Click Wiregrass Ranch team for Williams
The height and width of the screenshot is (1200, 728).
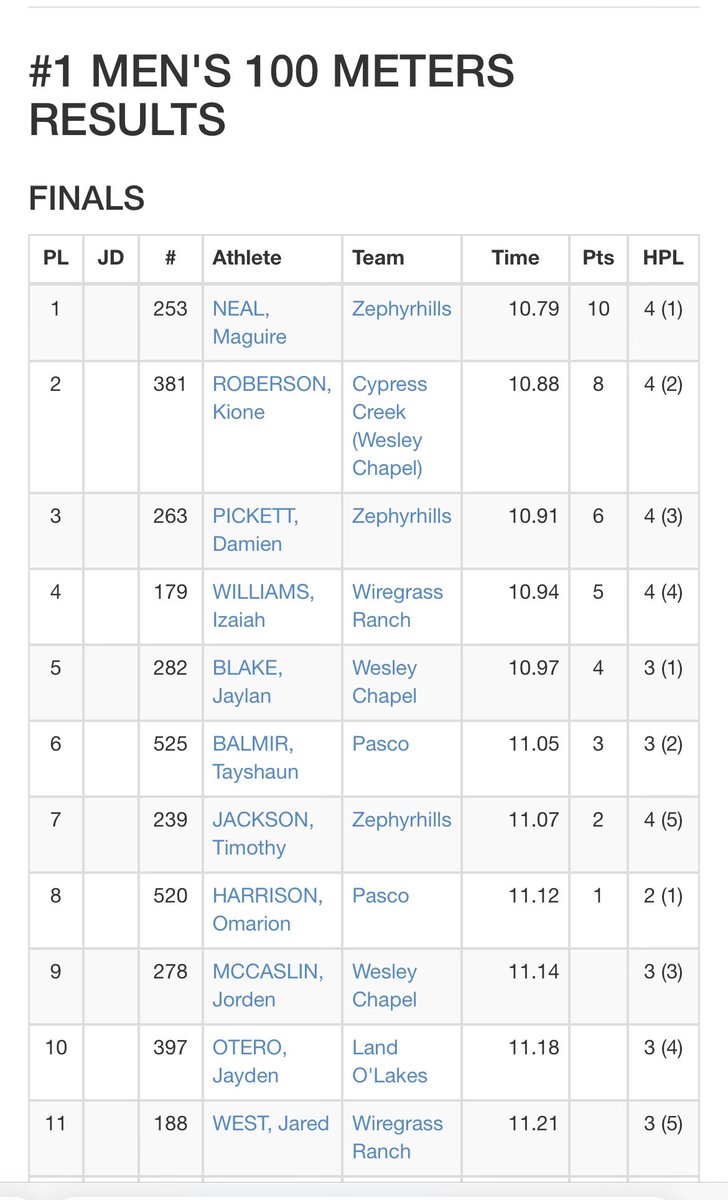[397, 606]
